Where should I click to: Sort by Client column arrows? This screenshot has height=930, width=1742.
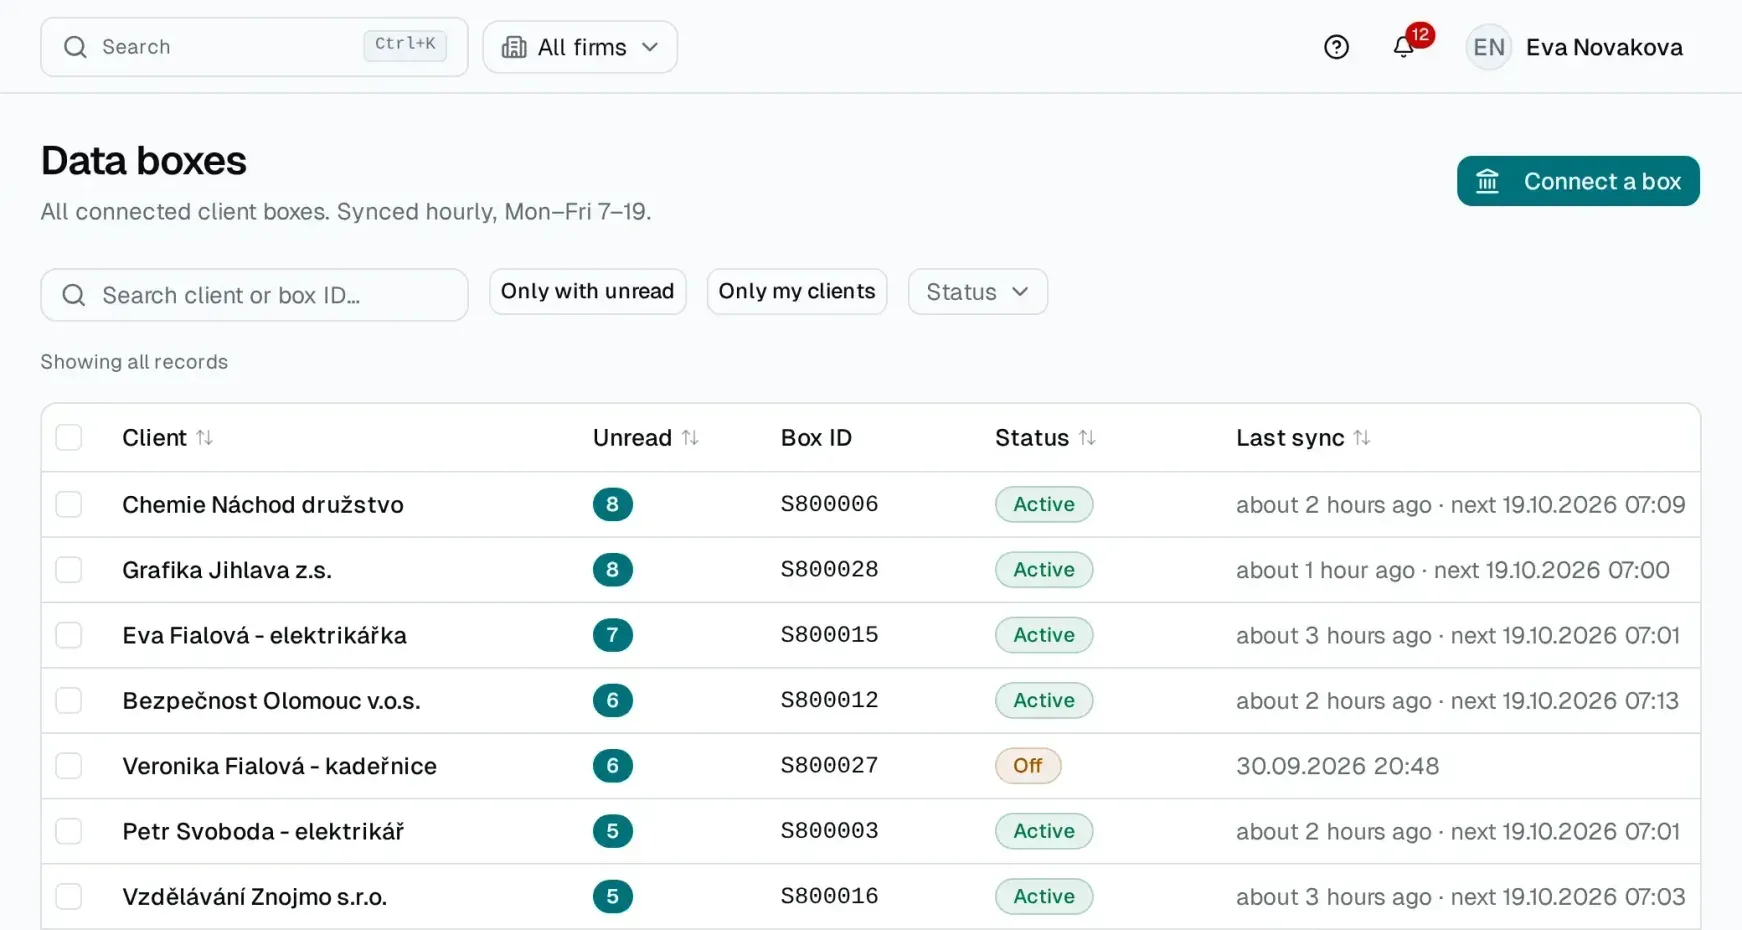(x=204, y=438)
